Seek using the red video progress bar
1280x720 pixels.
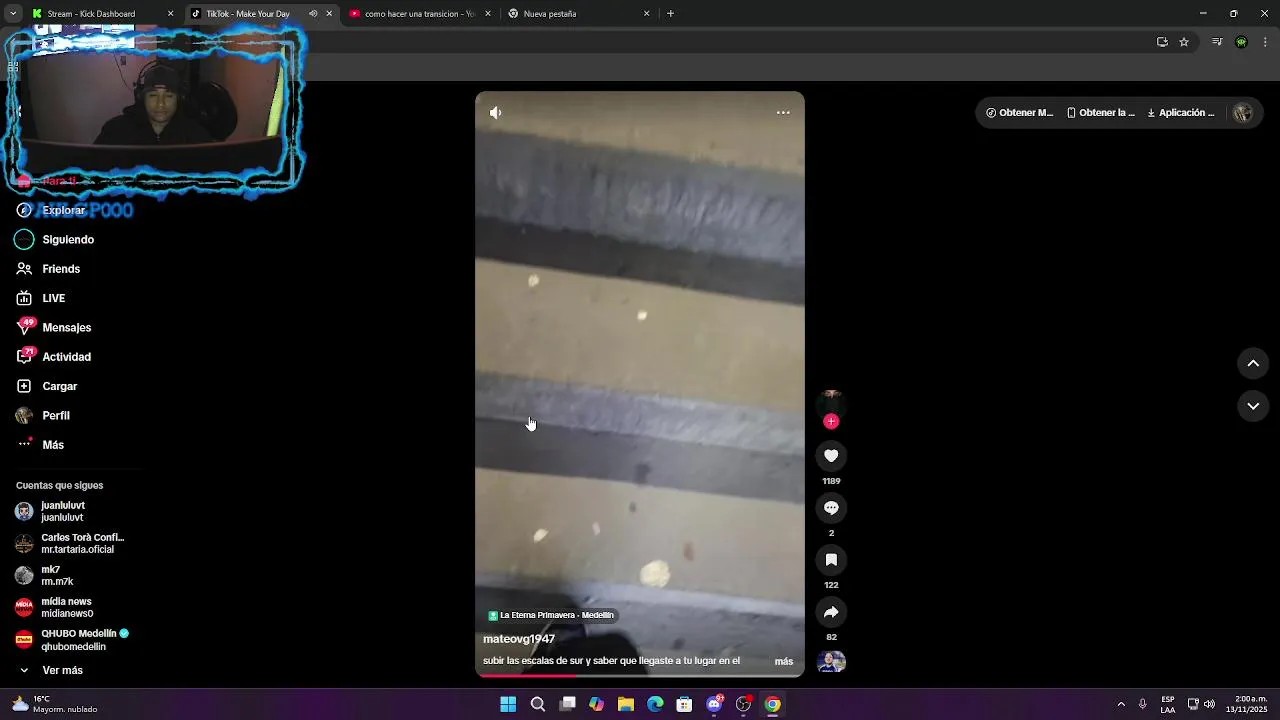click(640, 675)
